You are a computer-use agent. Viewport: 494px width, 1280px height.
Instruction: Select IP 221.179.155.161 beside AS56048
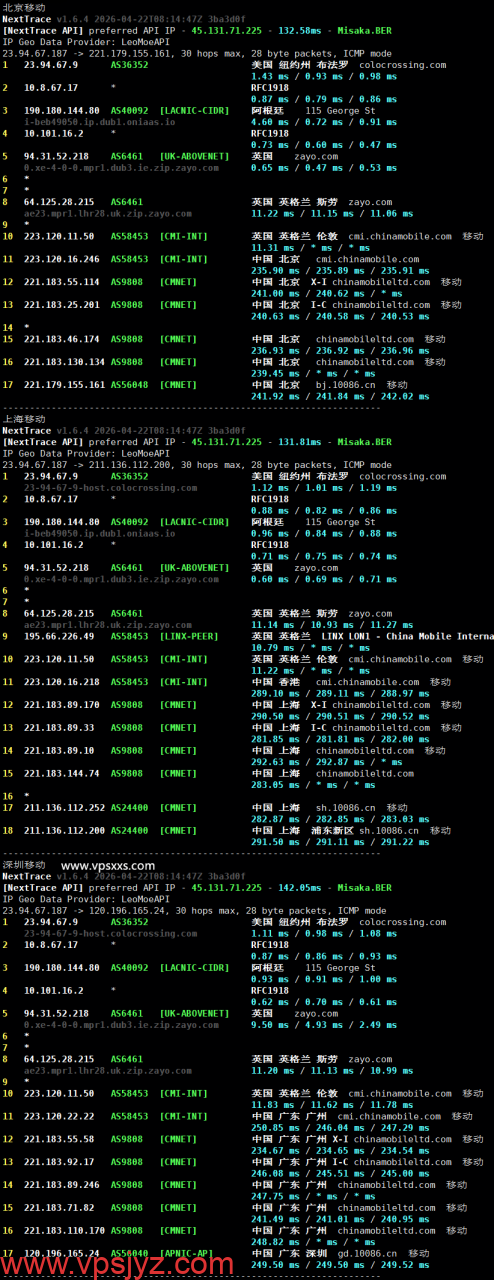click(65, 385)
